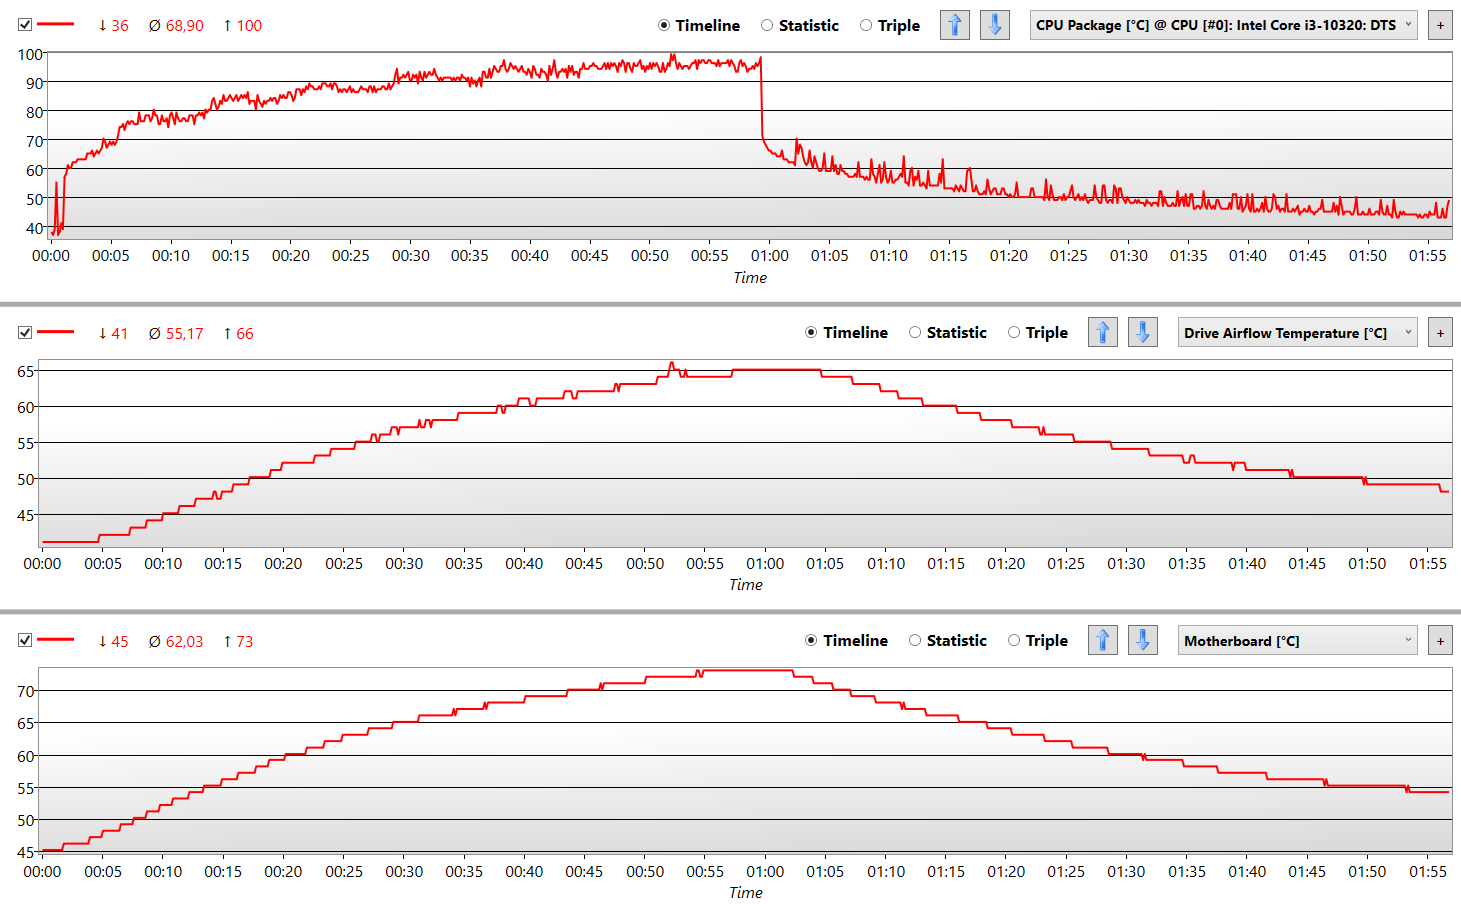Open the Drive Airflow Temperature dropdown
The height and width of the screenshot is (904, 1461).
pyautogui.click(x=1297, y=333)
